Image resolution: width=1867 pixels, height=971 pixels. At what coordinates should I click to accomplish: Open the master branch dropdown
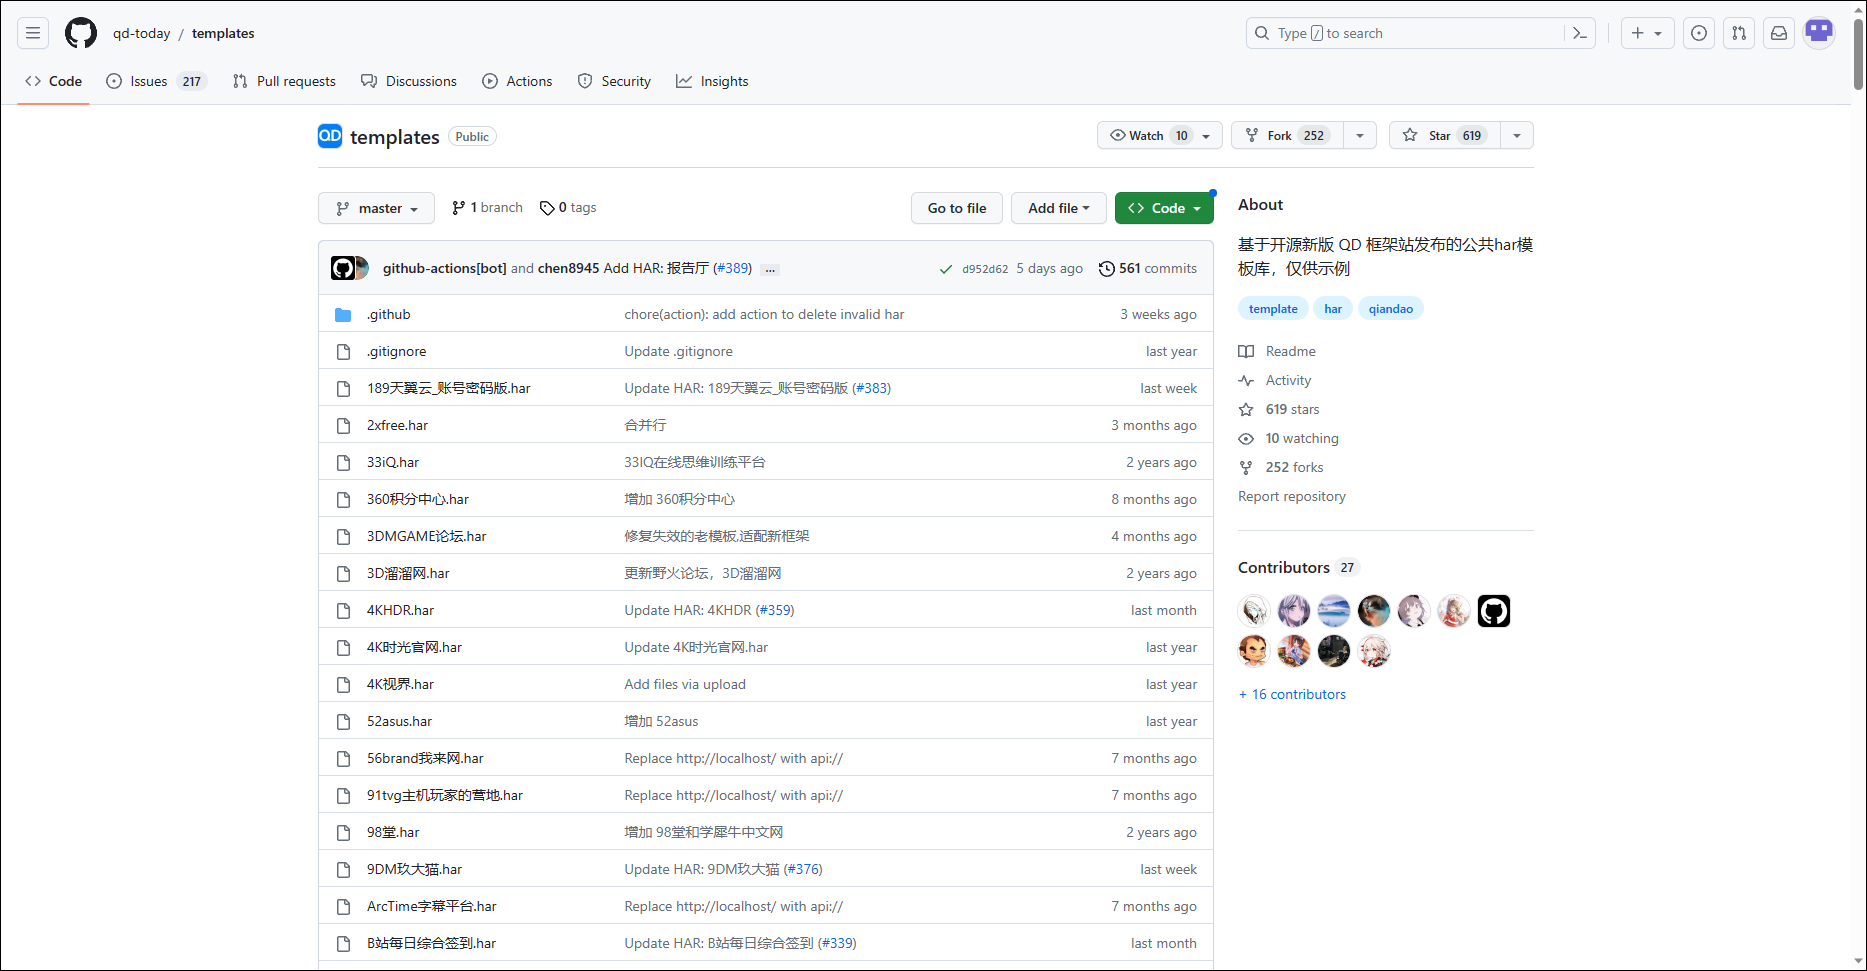pyautogui.click(x=376, y=208)
